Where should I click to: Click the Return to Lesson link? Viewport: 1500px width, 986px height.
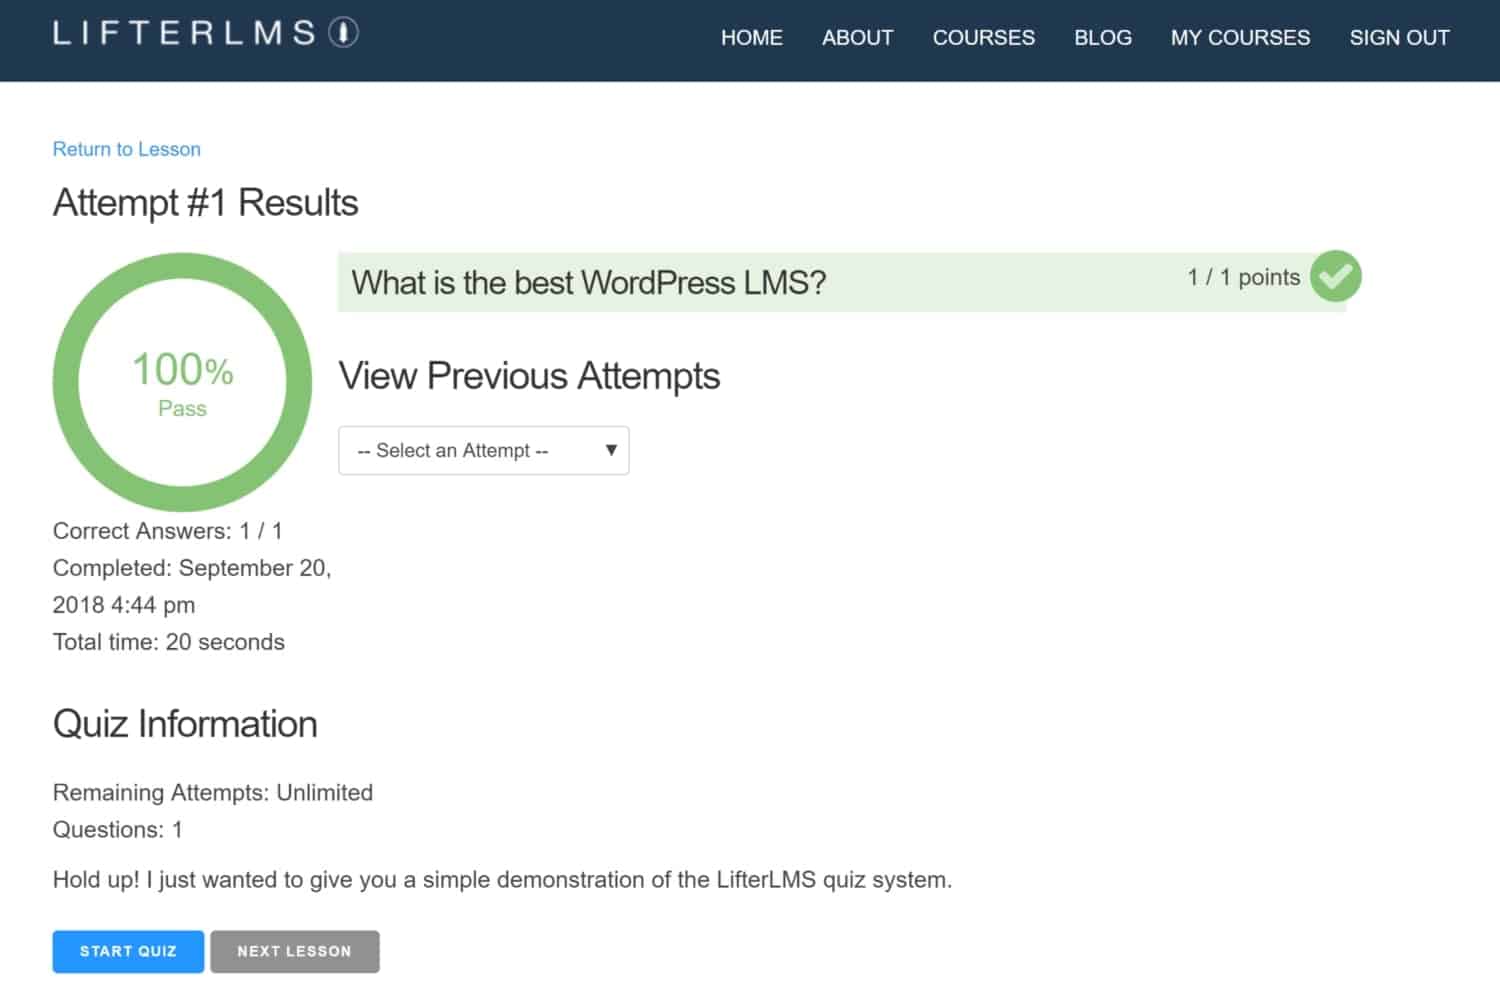(127, 149)
